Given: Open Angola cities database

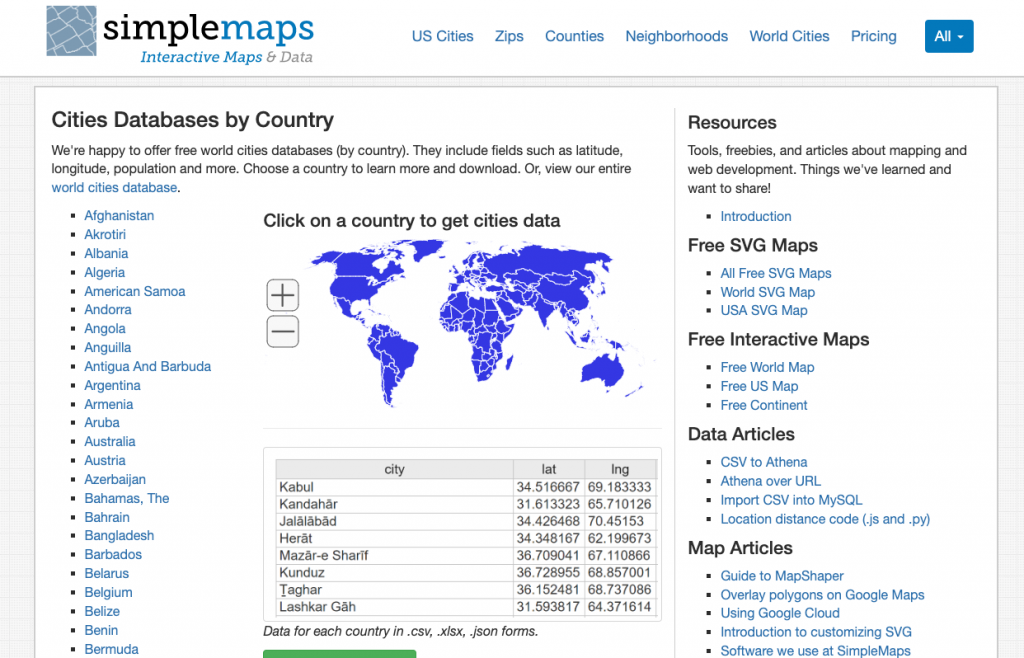Looking at the screenshot, I should tap(104, 328).
